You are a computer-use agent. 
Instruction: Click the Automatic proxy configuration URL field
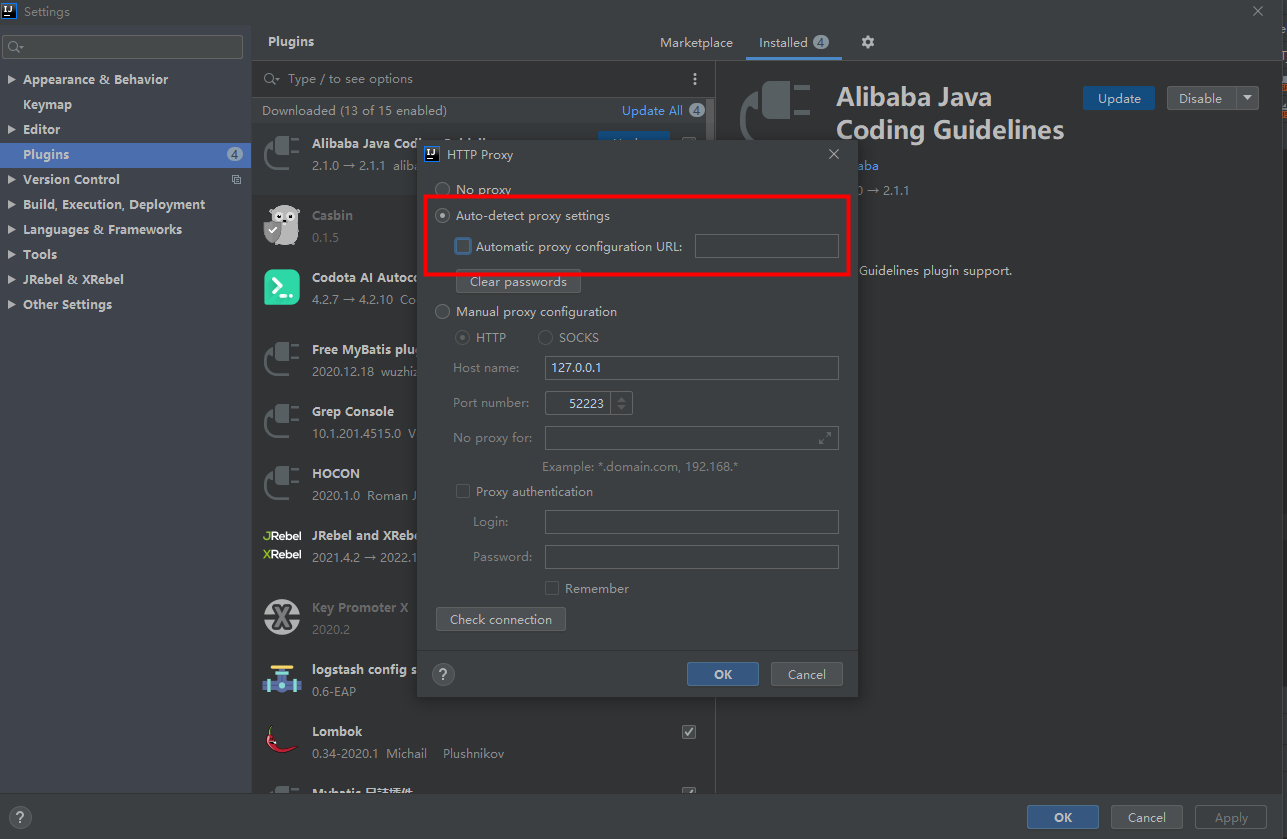pyautogui.click(x=767, y=246)
